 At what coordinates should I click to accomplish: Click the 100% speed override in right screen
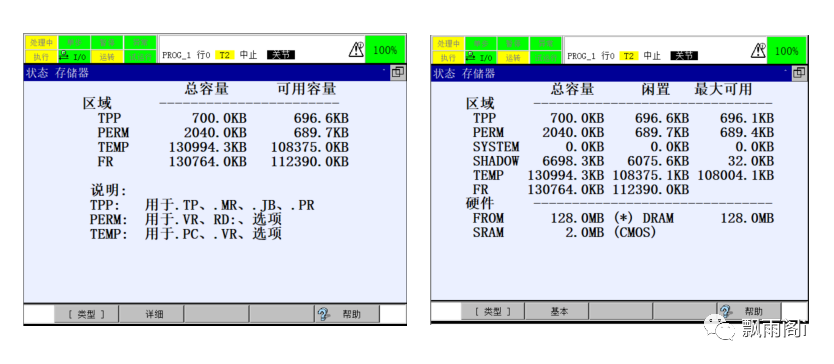(786, 51)
